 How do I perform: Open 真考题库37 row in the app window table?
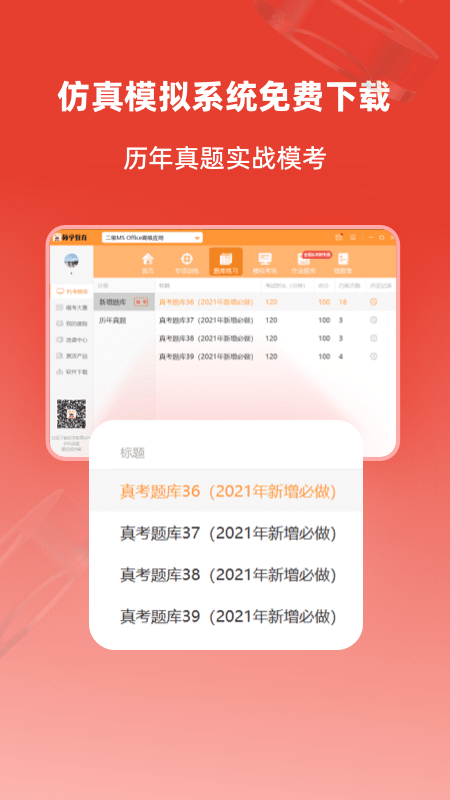275,320
